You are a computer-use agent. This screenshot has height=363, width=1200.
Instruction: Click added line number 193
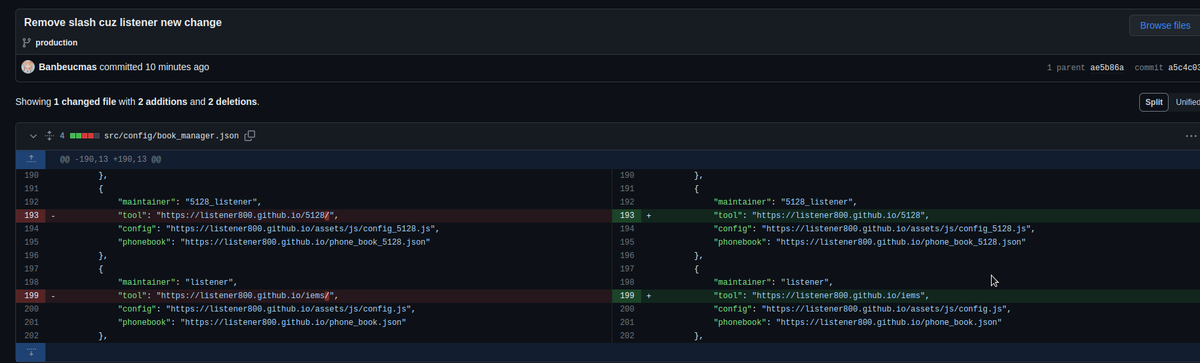(627, 215)
